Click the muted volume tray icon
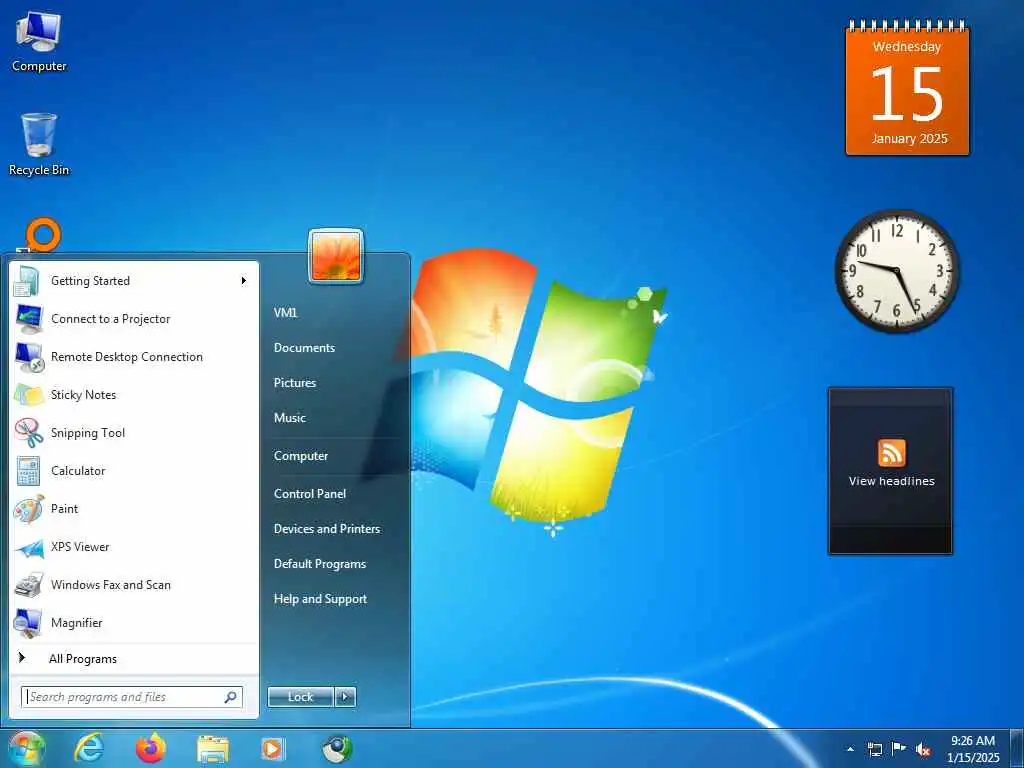Image resolution: width=1024 pixels, height=768 pixels. (923, 750)
